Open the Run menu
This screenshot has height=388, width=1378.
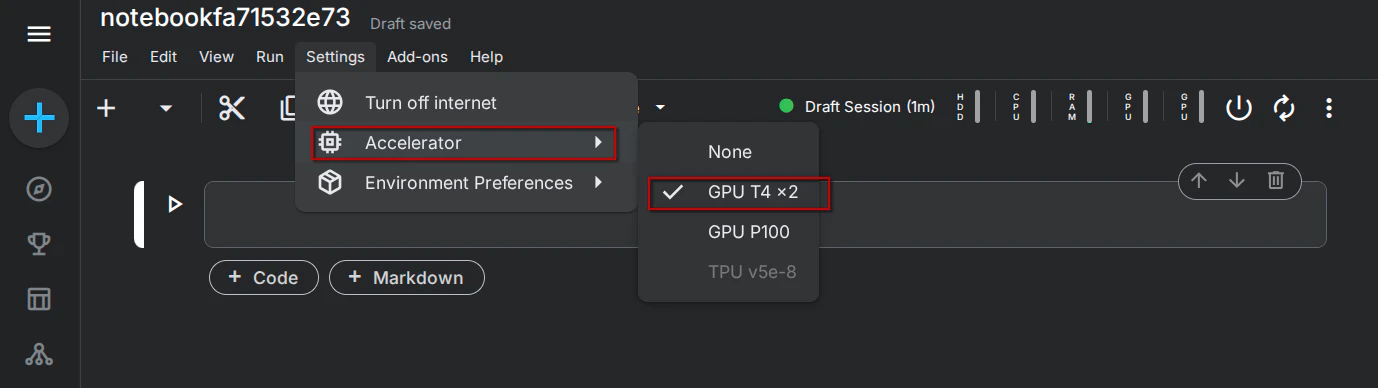(270, 57)
